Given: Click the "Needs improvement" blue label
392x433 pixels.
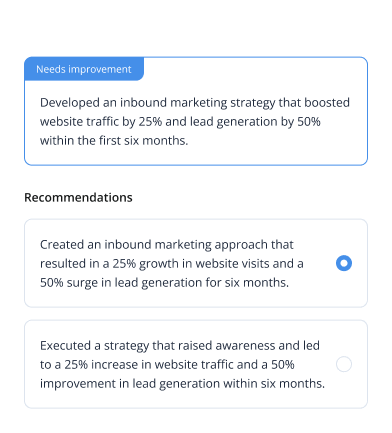Looking at the screenshot, I should point(84,69).
